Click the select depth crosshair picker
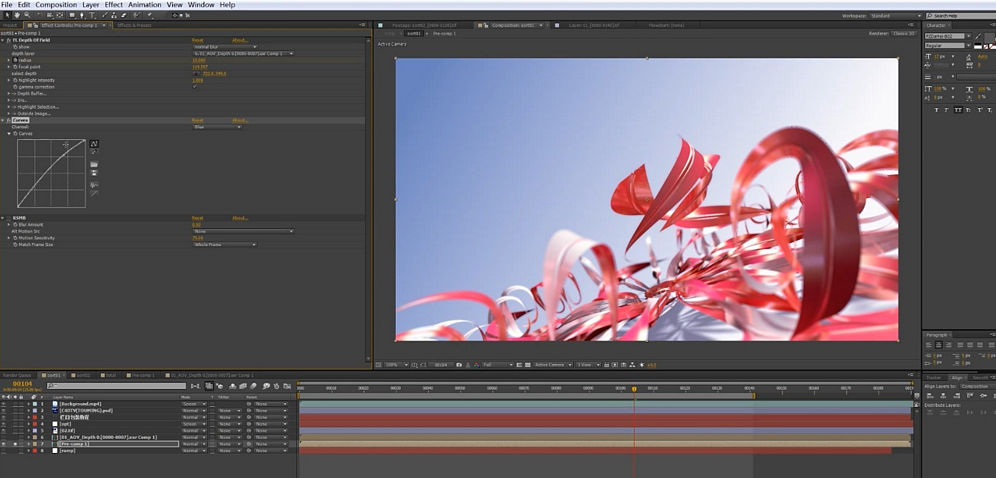The image size is (996, 478). click(x=196, y=74)
